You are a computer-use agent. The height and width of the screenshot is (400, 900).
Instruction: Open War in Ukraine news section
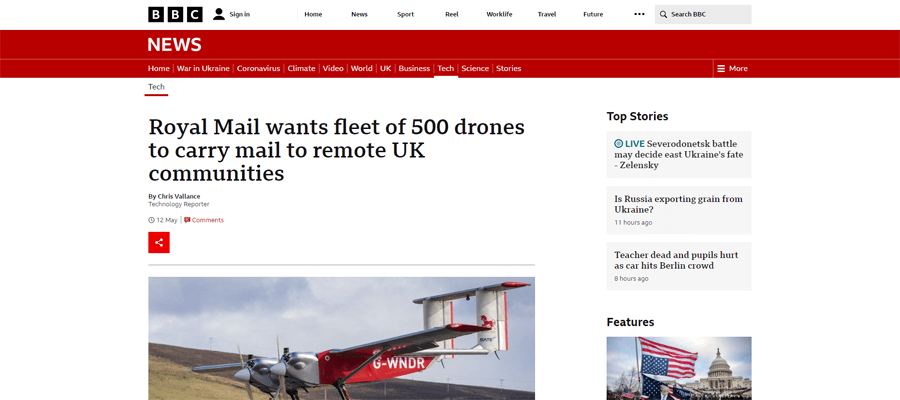(x=203, y=68)
